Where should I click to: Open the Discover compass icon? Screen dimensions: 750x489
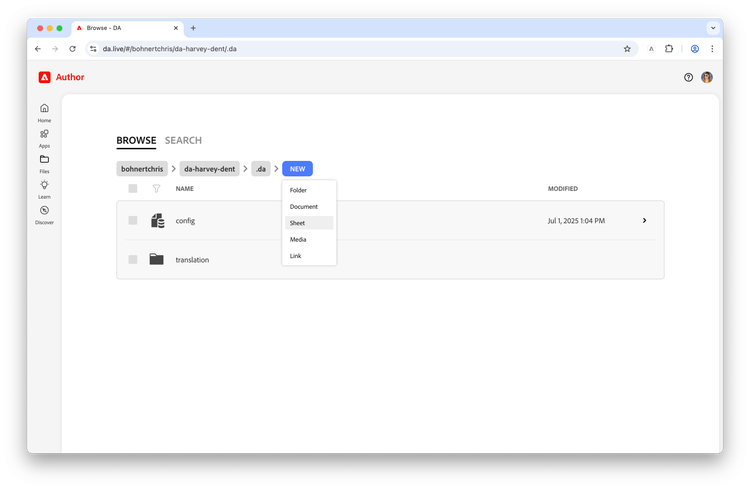(x=44, y=211)
